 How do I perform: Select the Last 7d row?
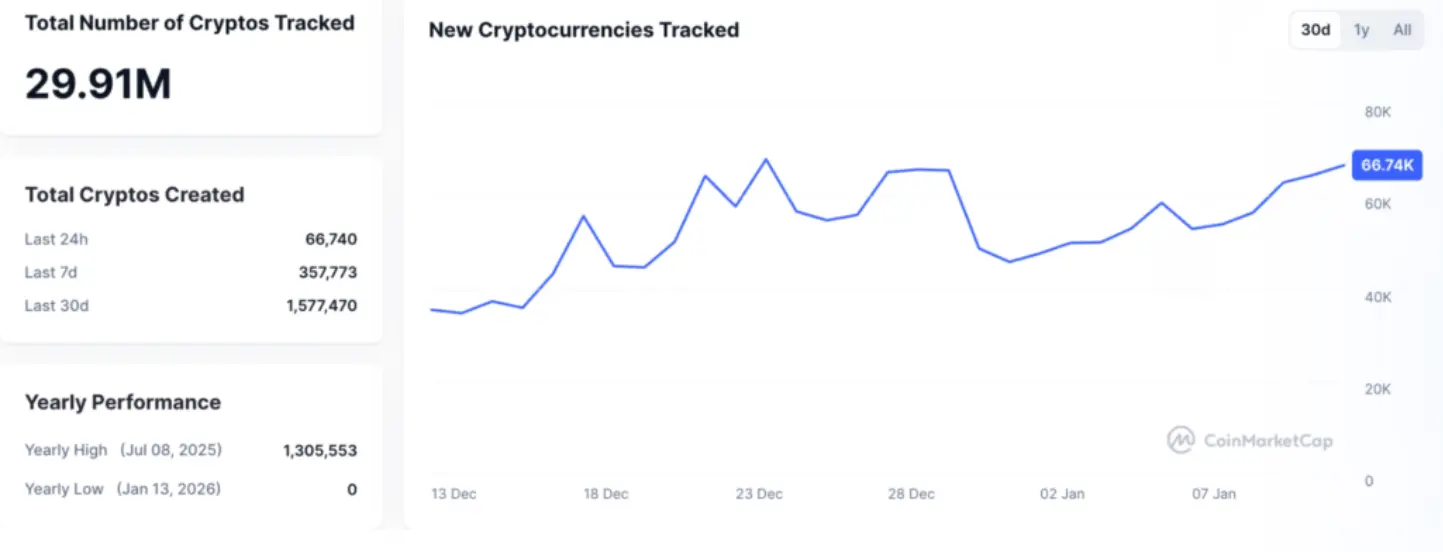click(x=190, y=272)
